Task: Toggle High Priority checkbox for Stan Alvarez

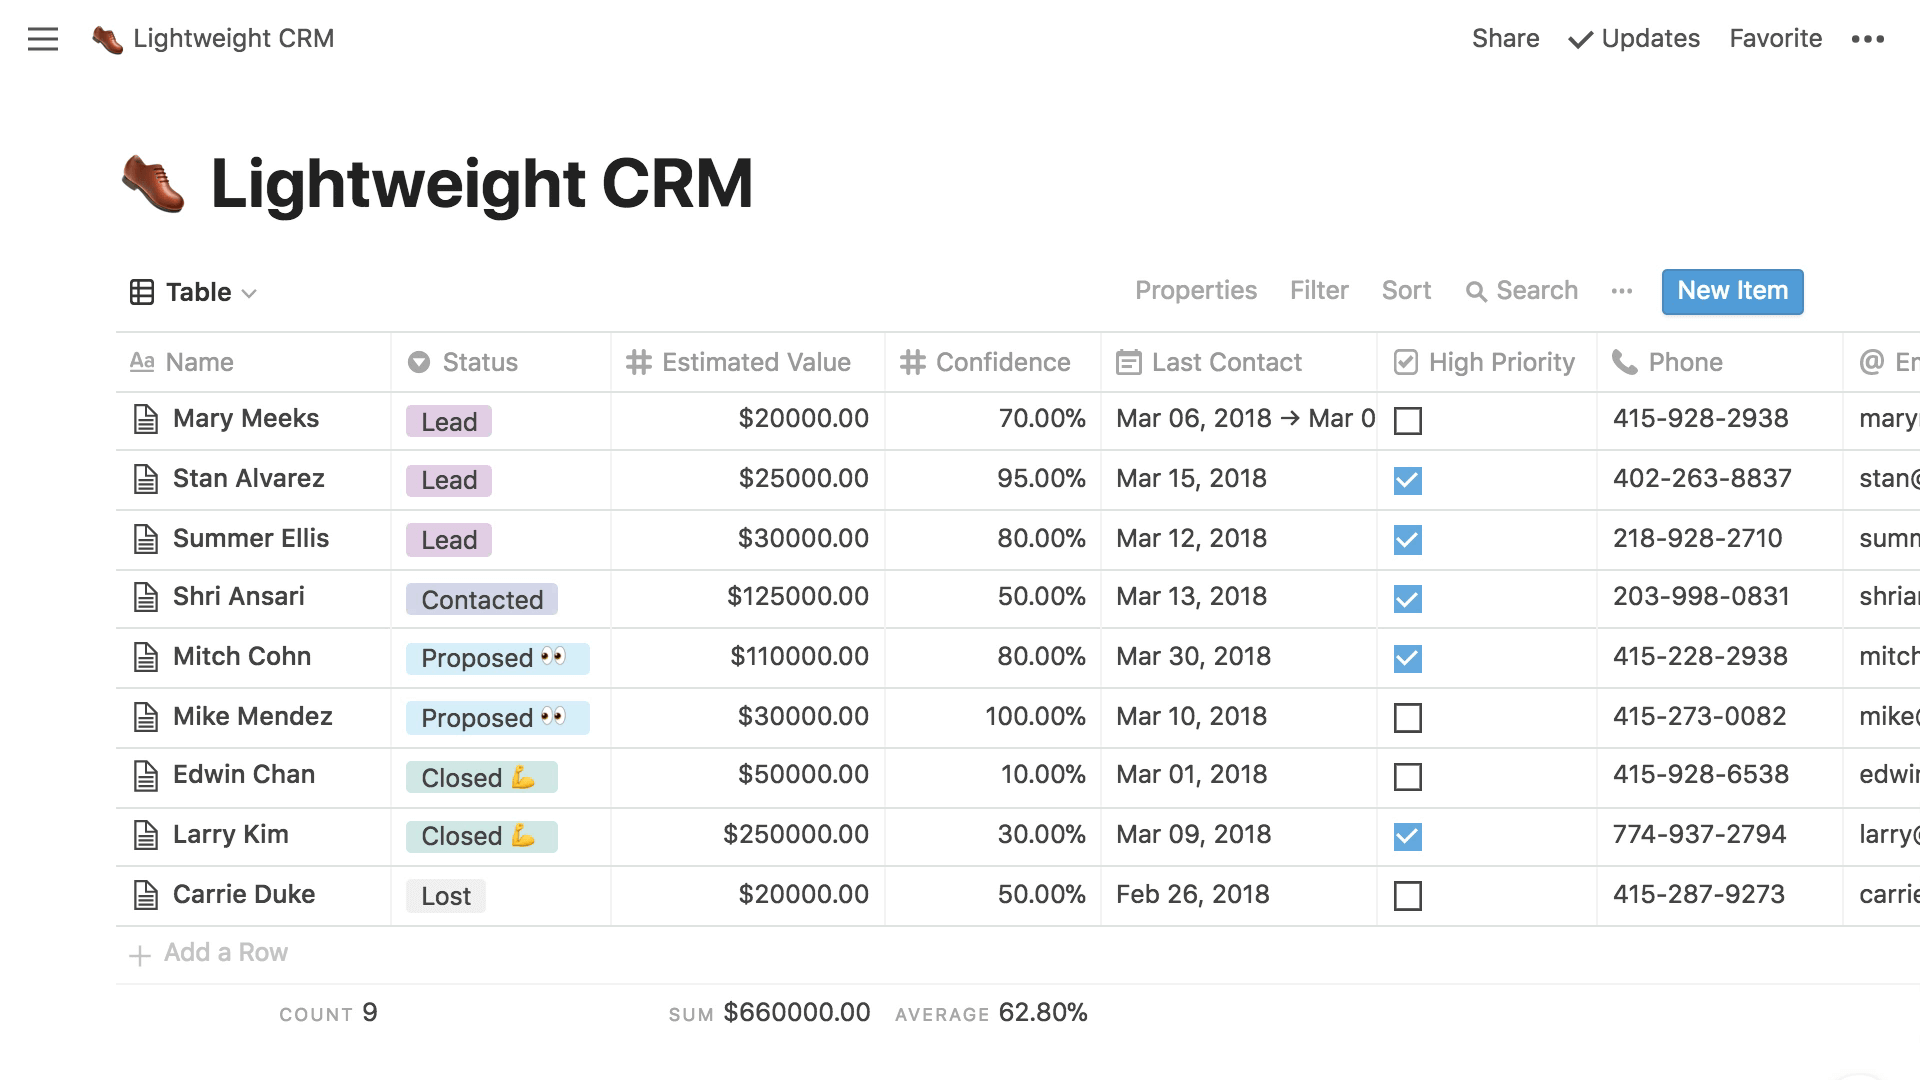Action: coord(1407,479)
